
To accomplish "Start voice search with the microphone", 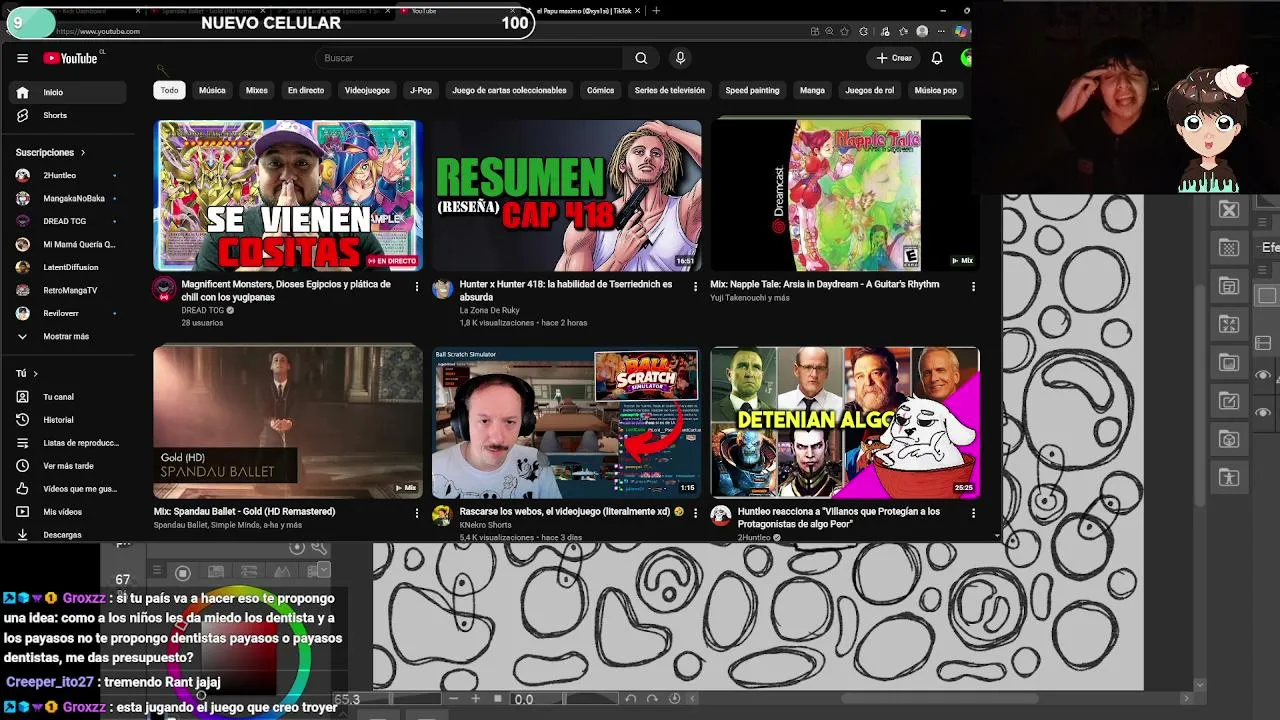I will pos(680,58).
